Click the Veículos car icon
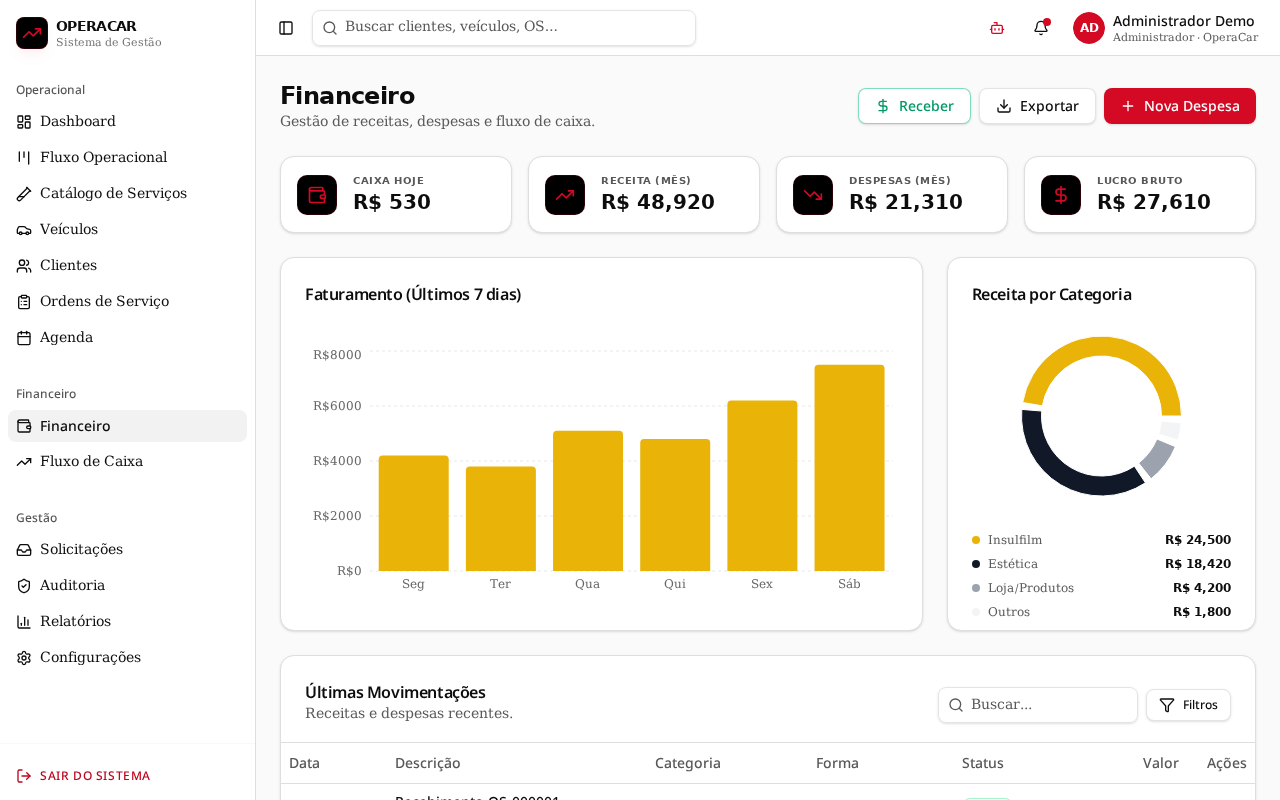 click(24, 230)
